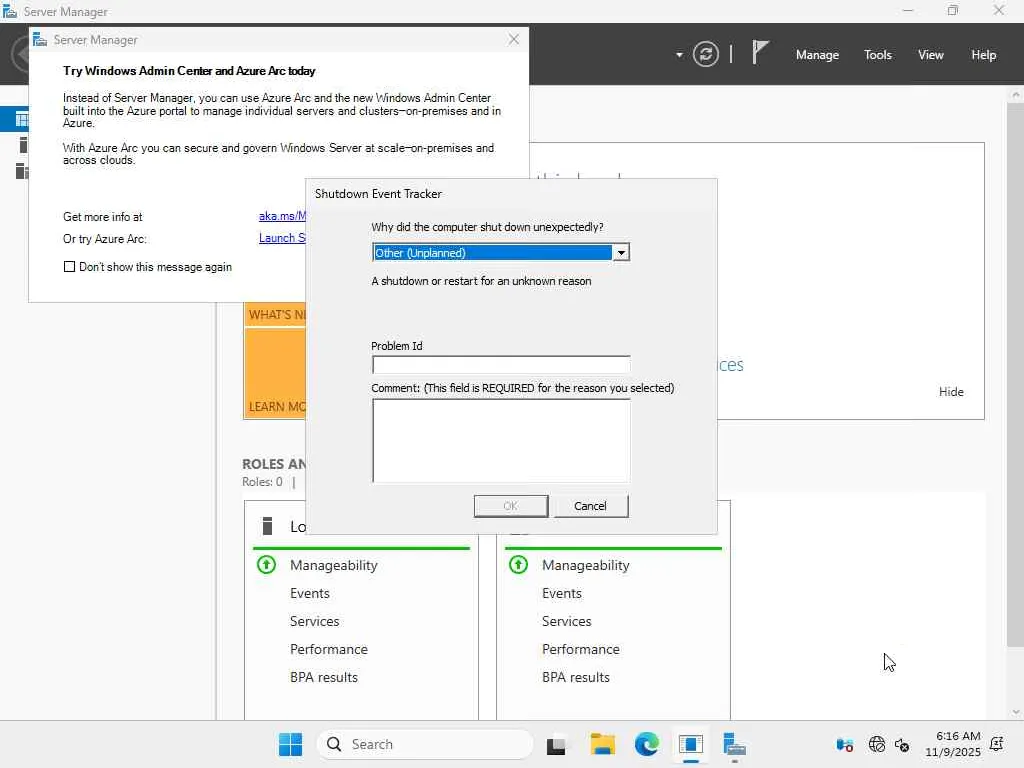Click the refresh icon in Server Manager header
Image resolution: width=1024 pixels, height=768 pixels.
pos(705,54)
